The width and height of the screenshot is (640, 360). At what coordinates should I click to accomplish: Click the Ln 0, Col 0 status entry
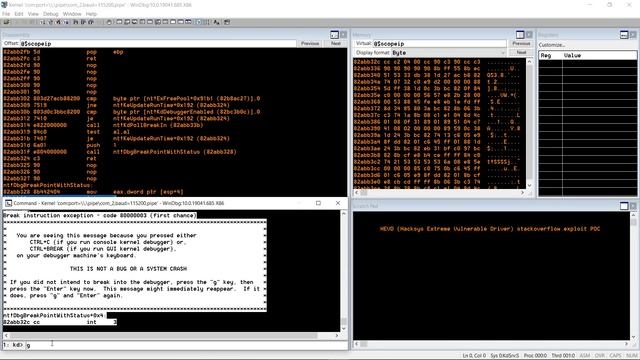474,356
